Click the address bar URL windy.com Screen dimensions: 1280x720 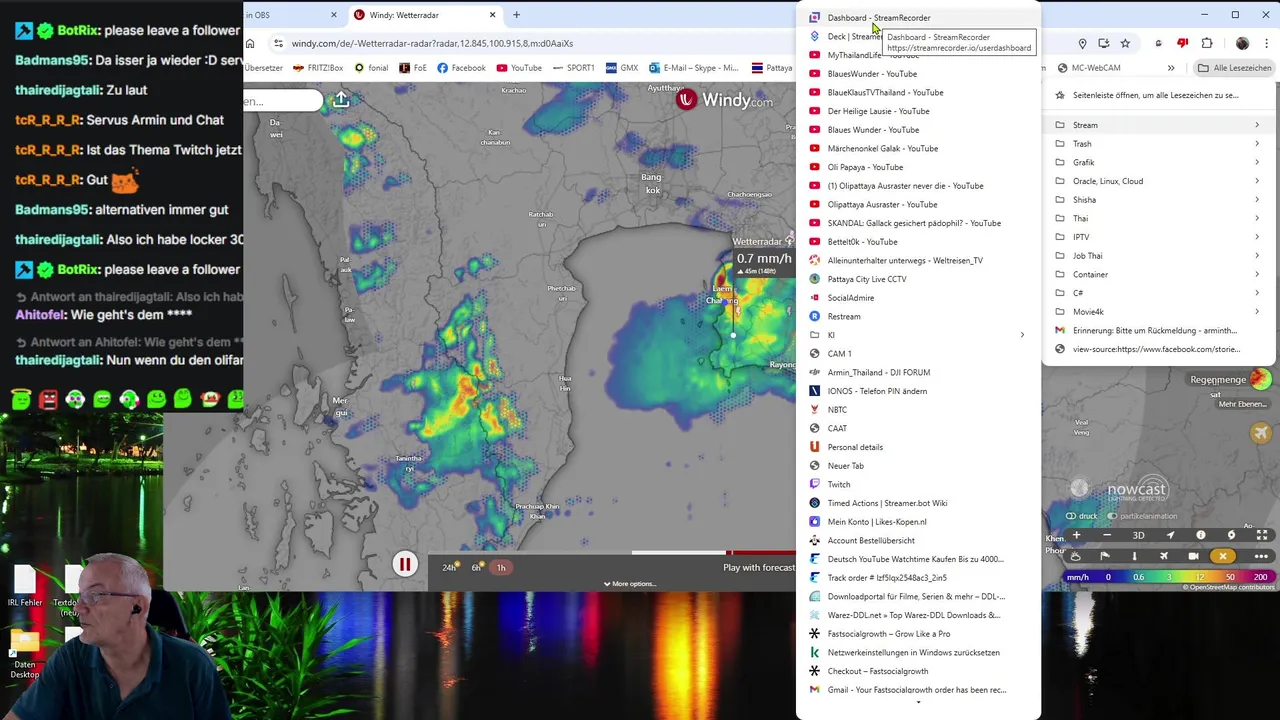point(432,43)
